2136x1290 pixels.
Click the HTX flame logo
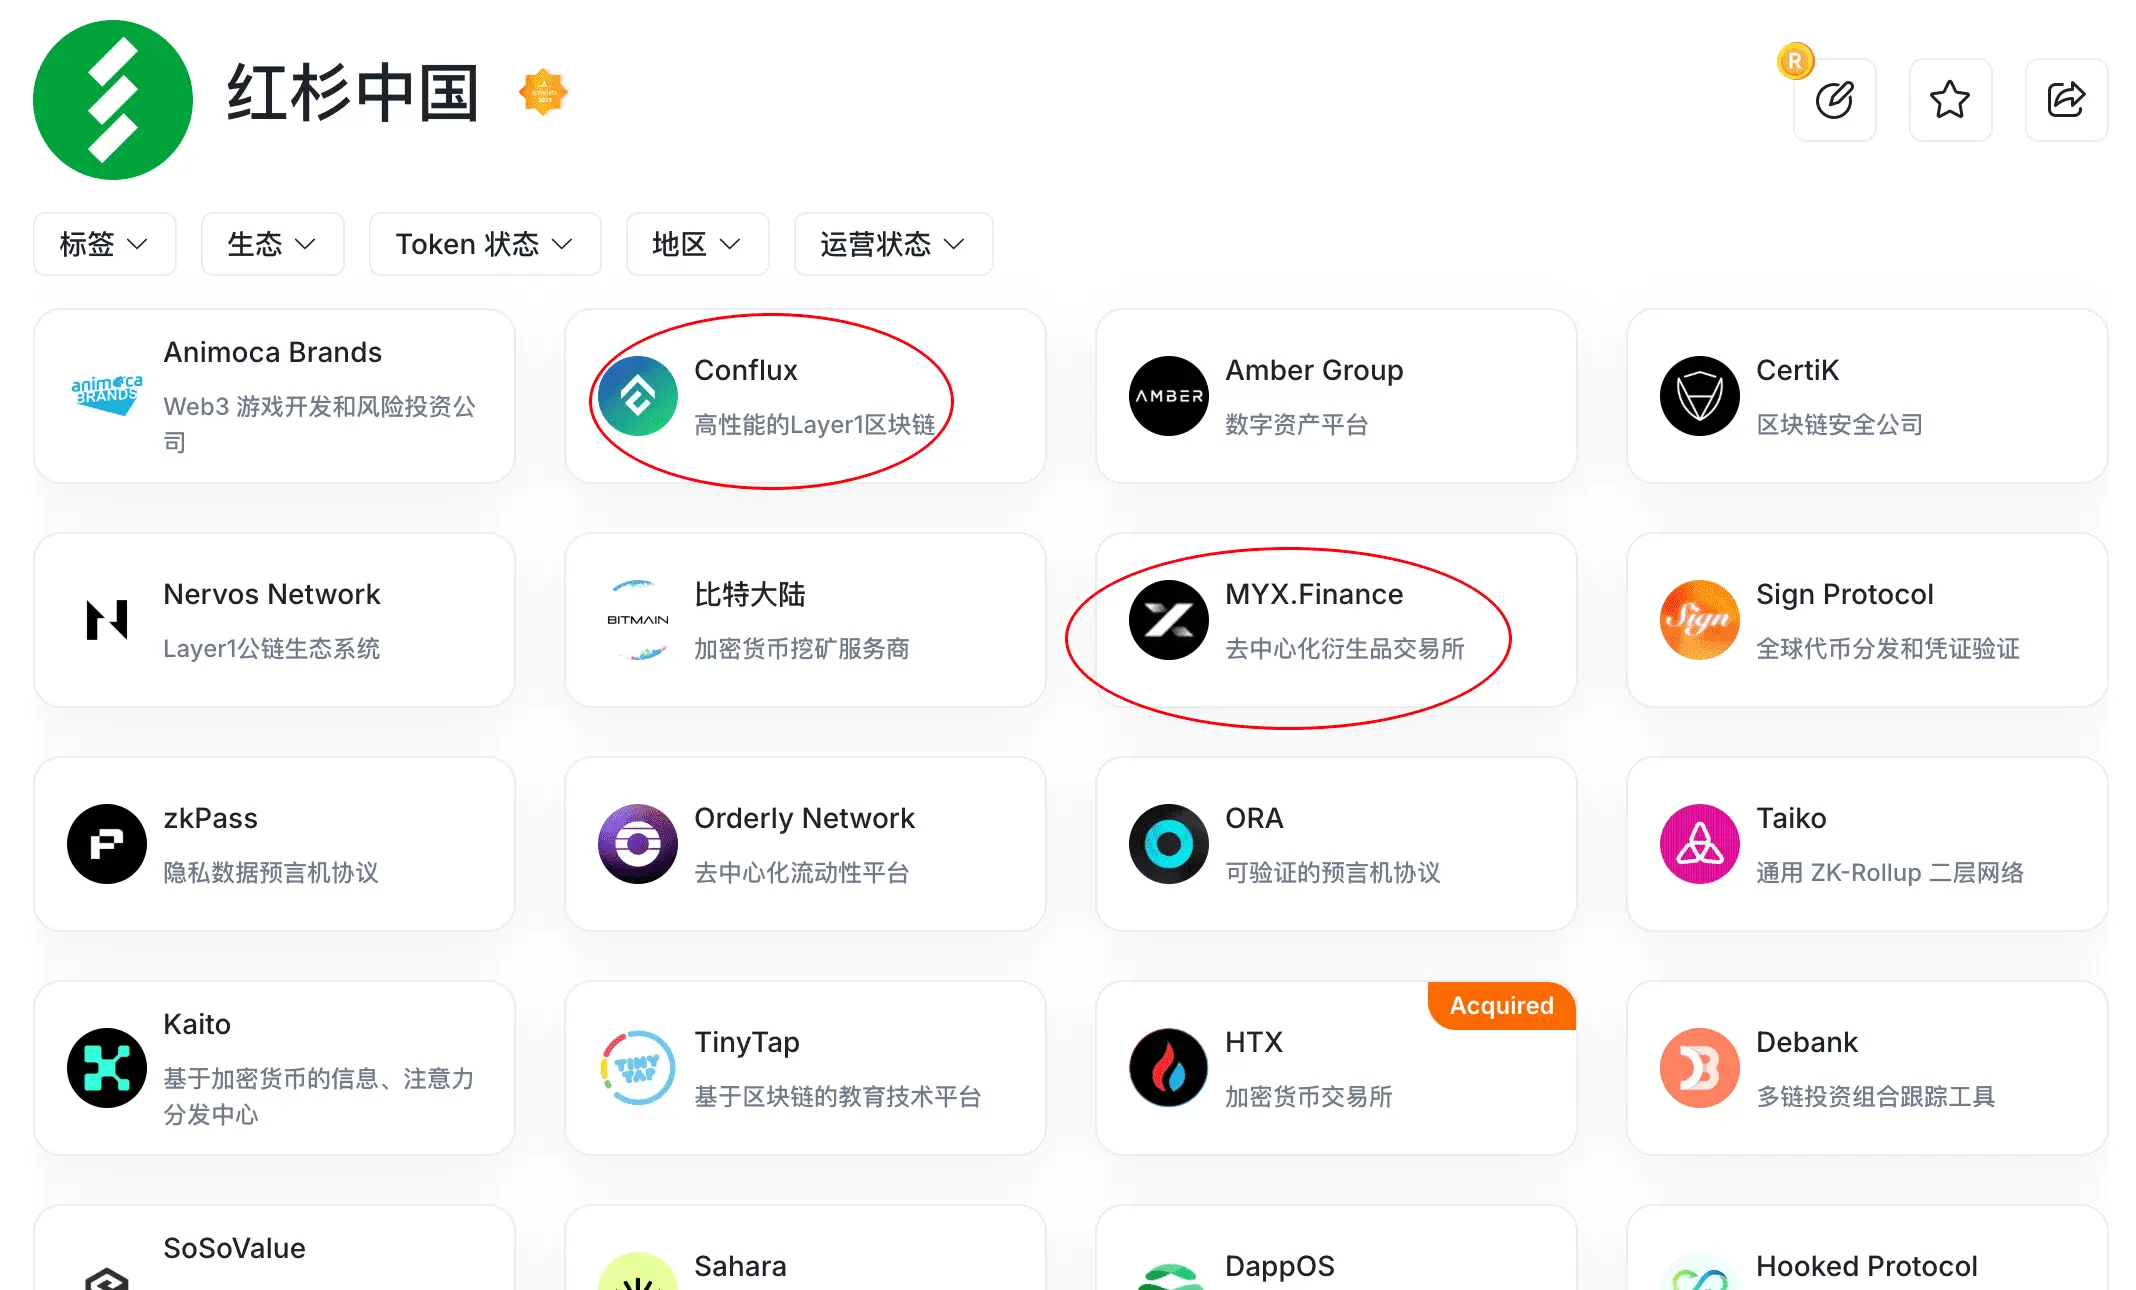(x=1169, y=1068)
